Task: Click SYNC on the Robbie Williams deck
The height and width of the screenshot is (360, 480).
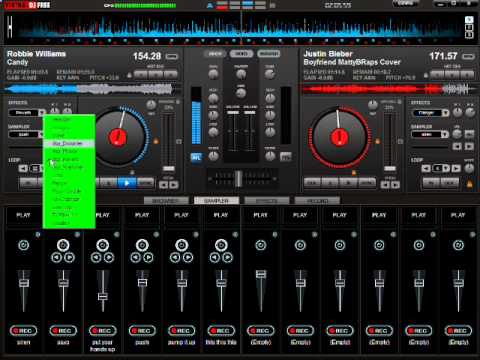Action: click(146, 183)
